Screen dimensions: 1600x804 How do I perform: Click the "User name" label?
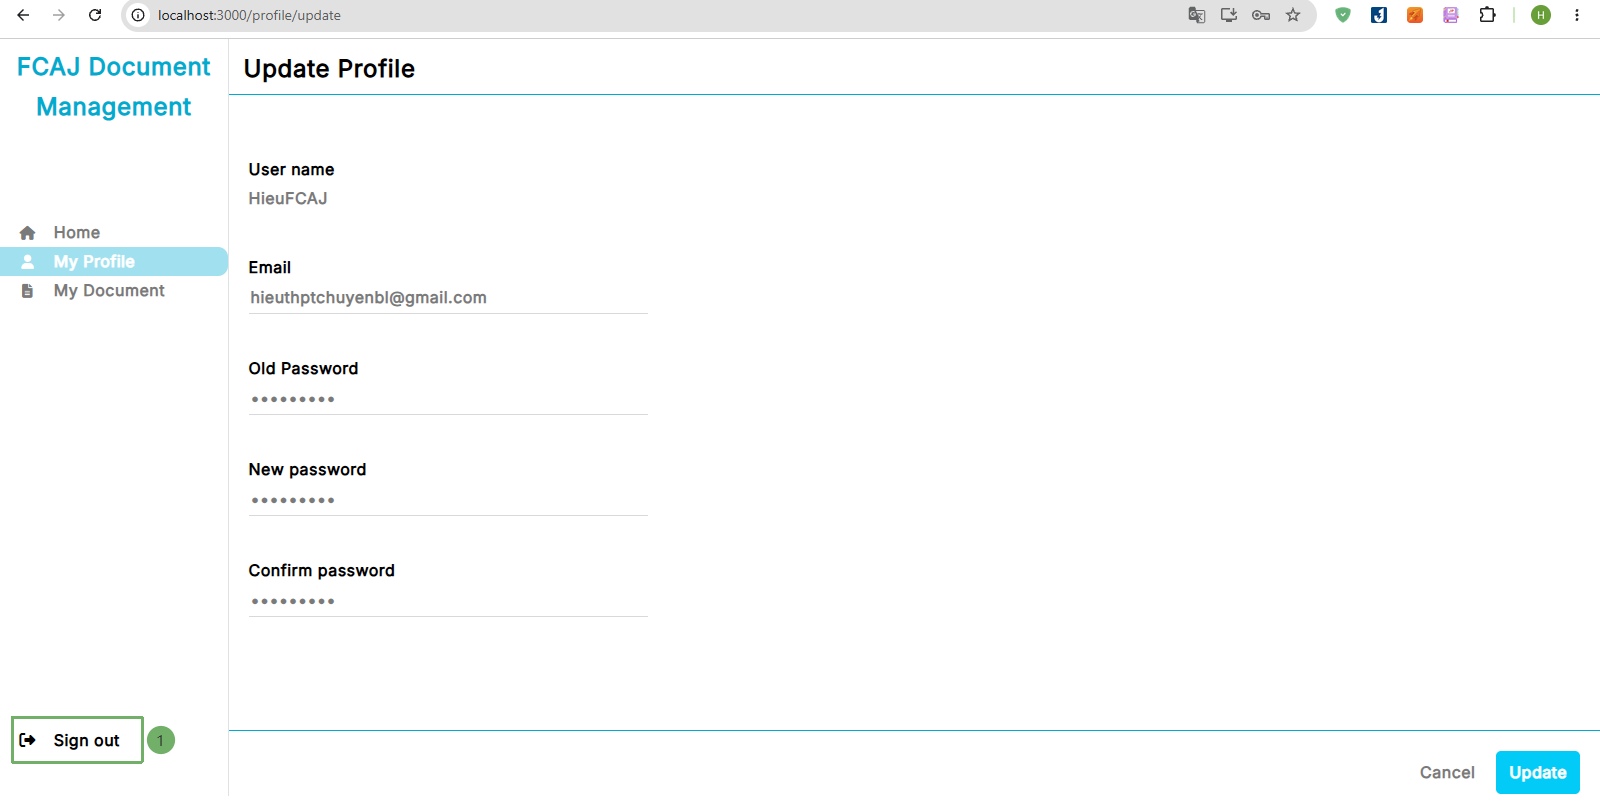point(291,170)
